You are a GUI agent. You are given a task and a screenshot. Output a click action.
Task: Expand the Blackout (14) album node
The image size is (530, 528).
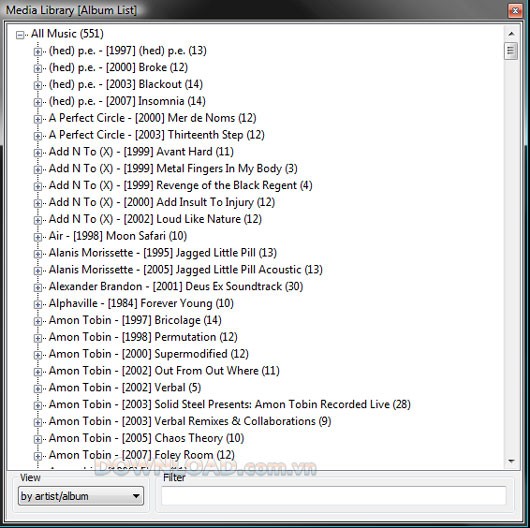(x=38, y=85)
